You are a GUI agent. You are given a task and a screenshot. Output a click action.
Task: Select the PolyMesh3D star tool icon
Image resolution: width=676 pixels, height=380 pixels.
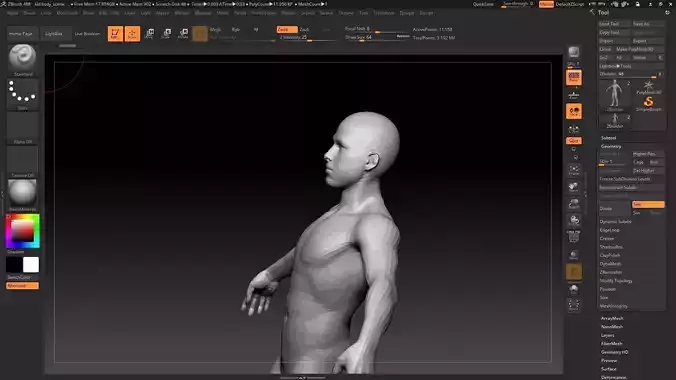648,87
